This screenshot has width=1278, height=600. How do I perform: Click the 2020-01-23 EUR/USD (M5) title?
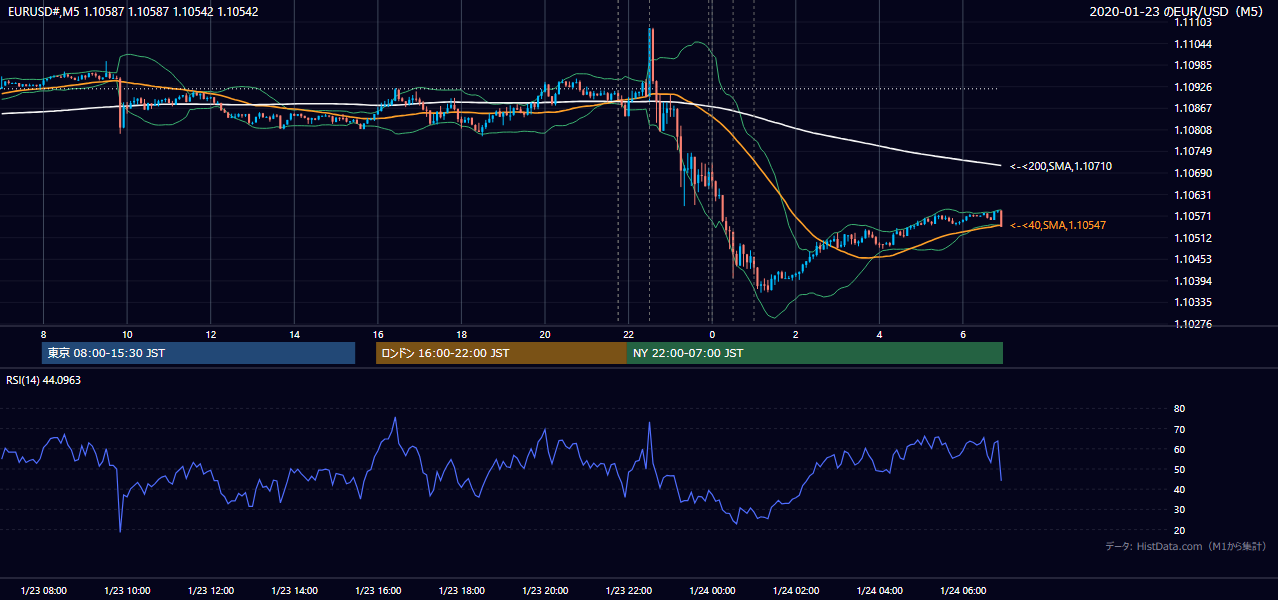coord(1177,12)
